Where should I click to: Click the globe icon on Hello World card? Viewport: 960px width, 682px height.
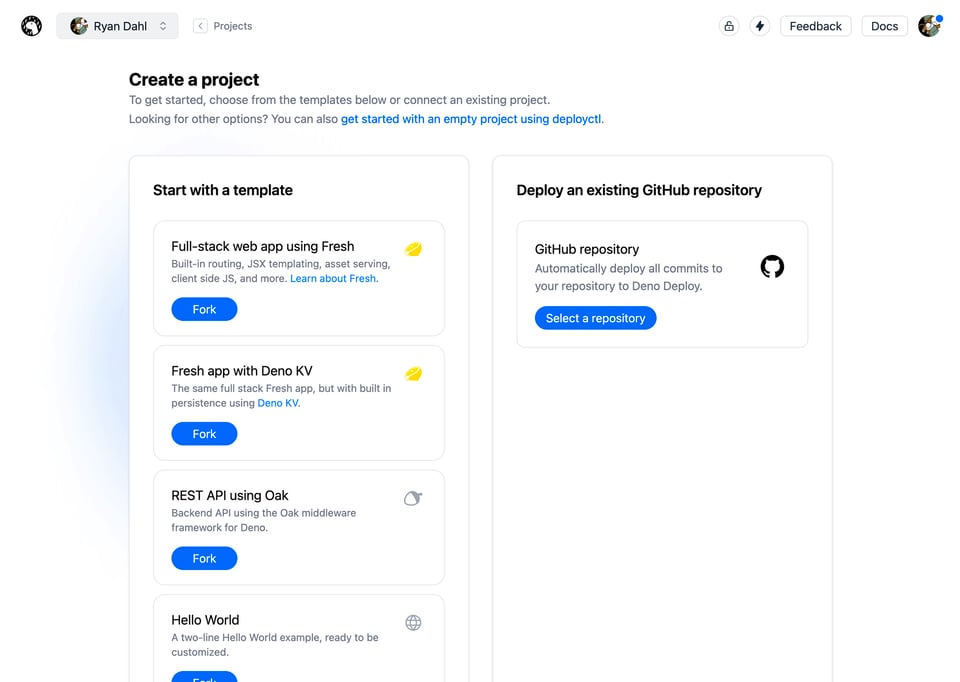[x=413, y=623]
